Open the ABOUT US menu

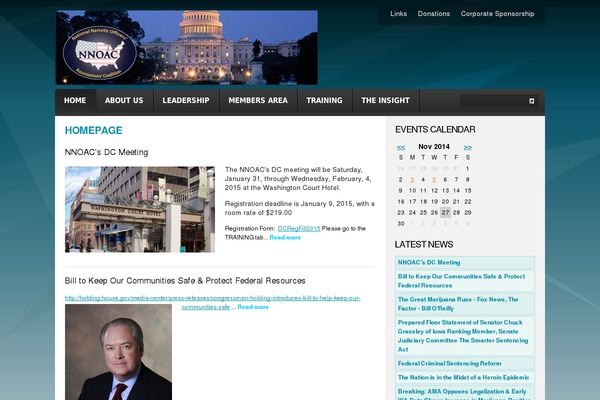(124, 101)
